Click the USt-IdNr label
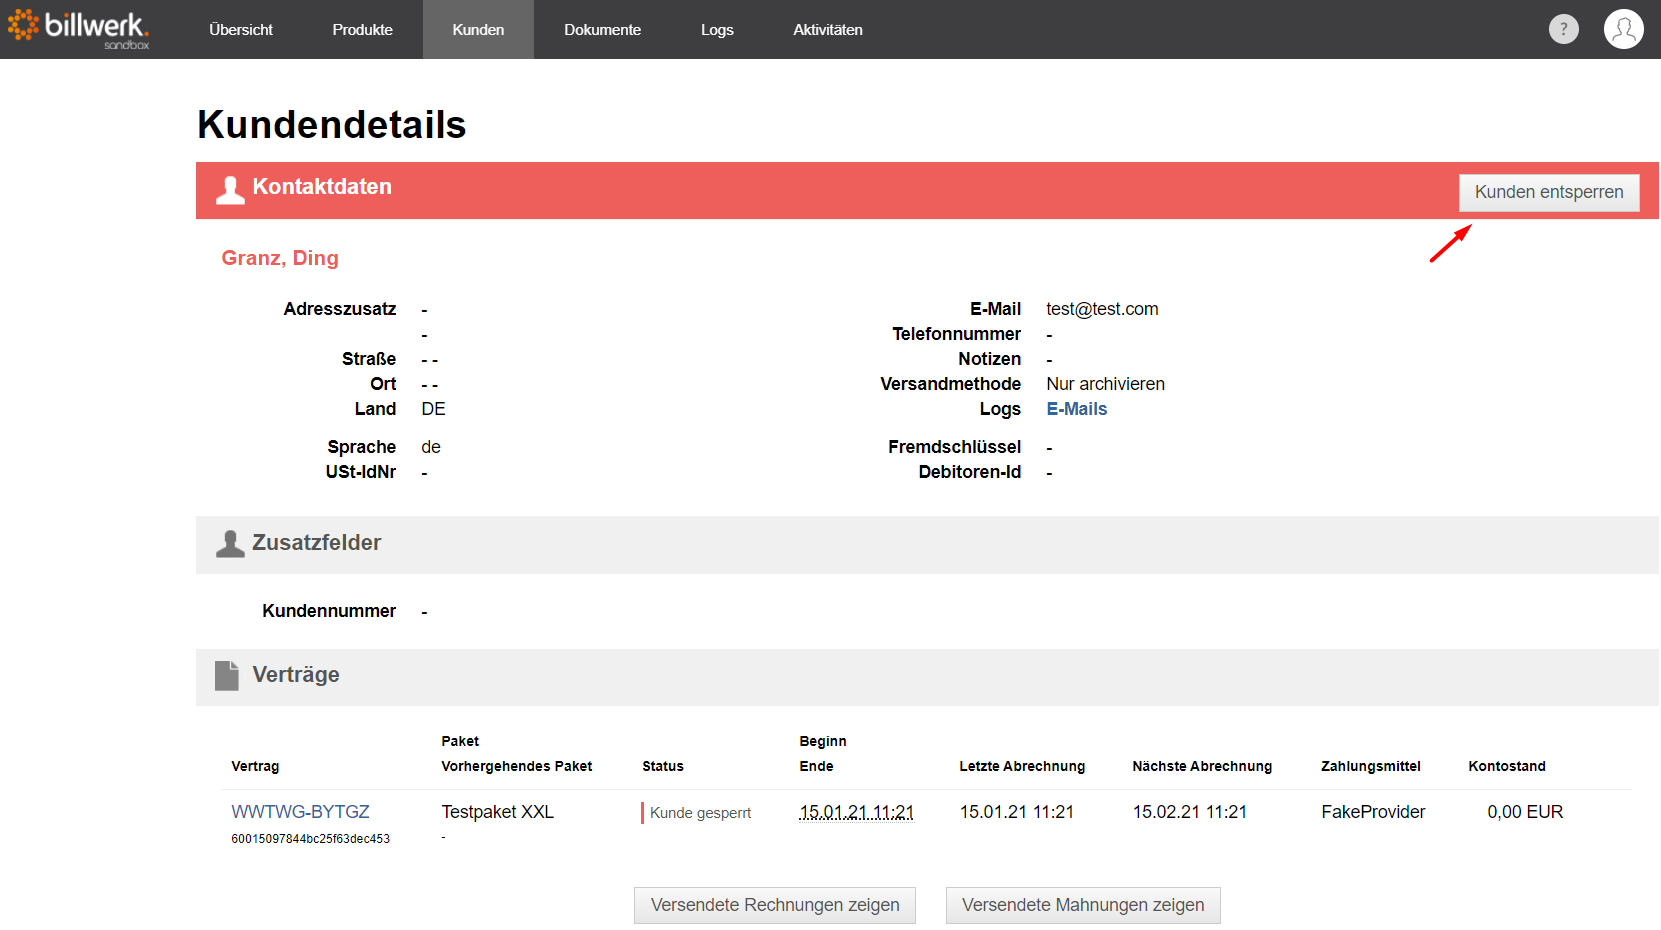The image size is (1661, 930). [360, 472]
